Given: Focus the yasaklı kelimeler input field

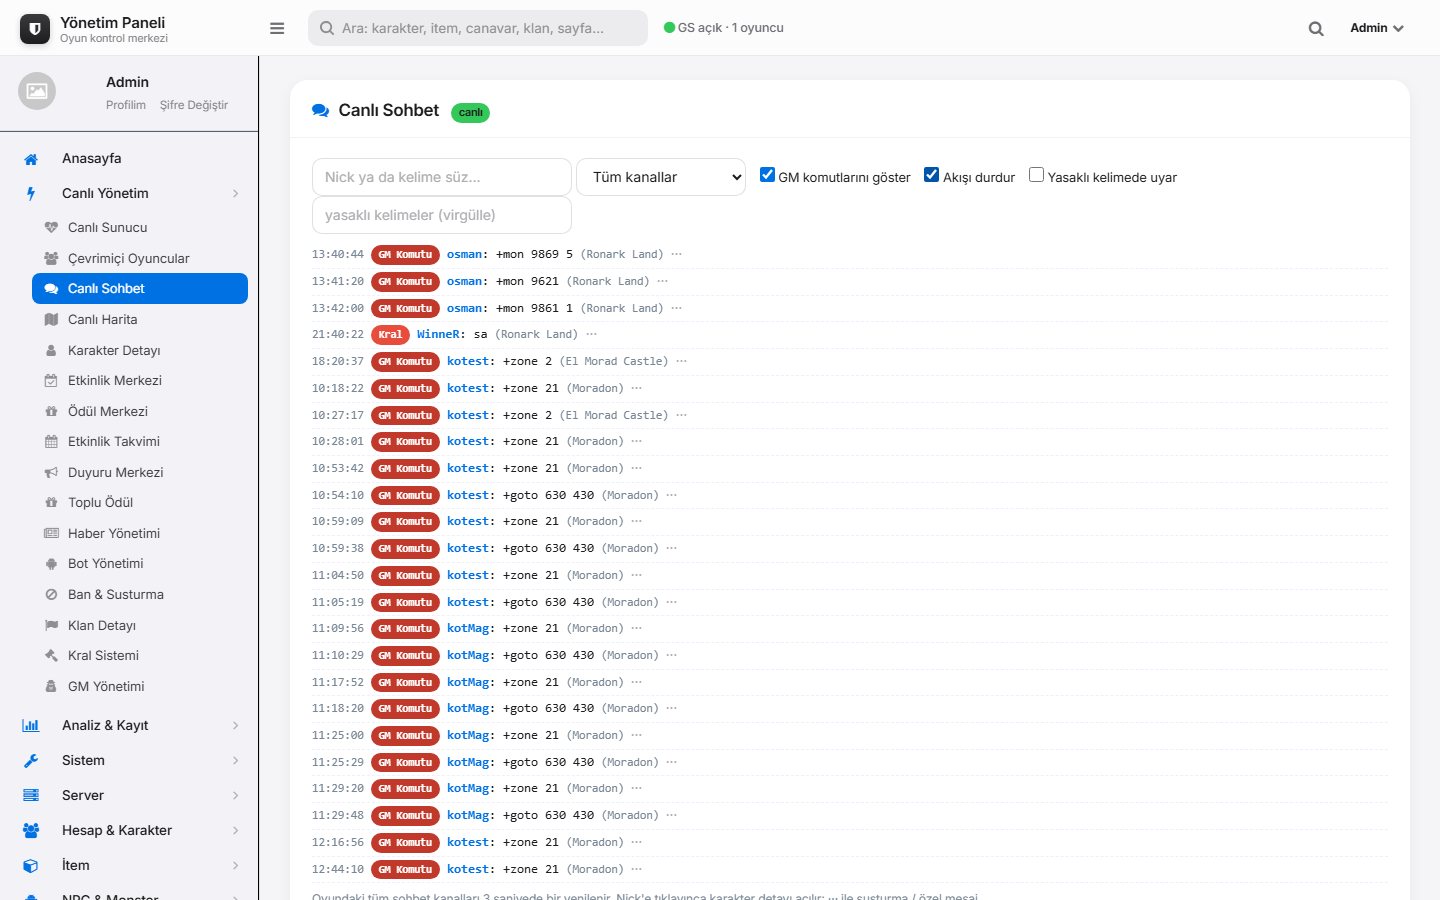Looking at the screenshot, I should 442,215.
